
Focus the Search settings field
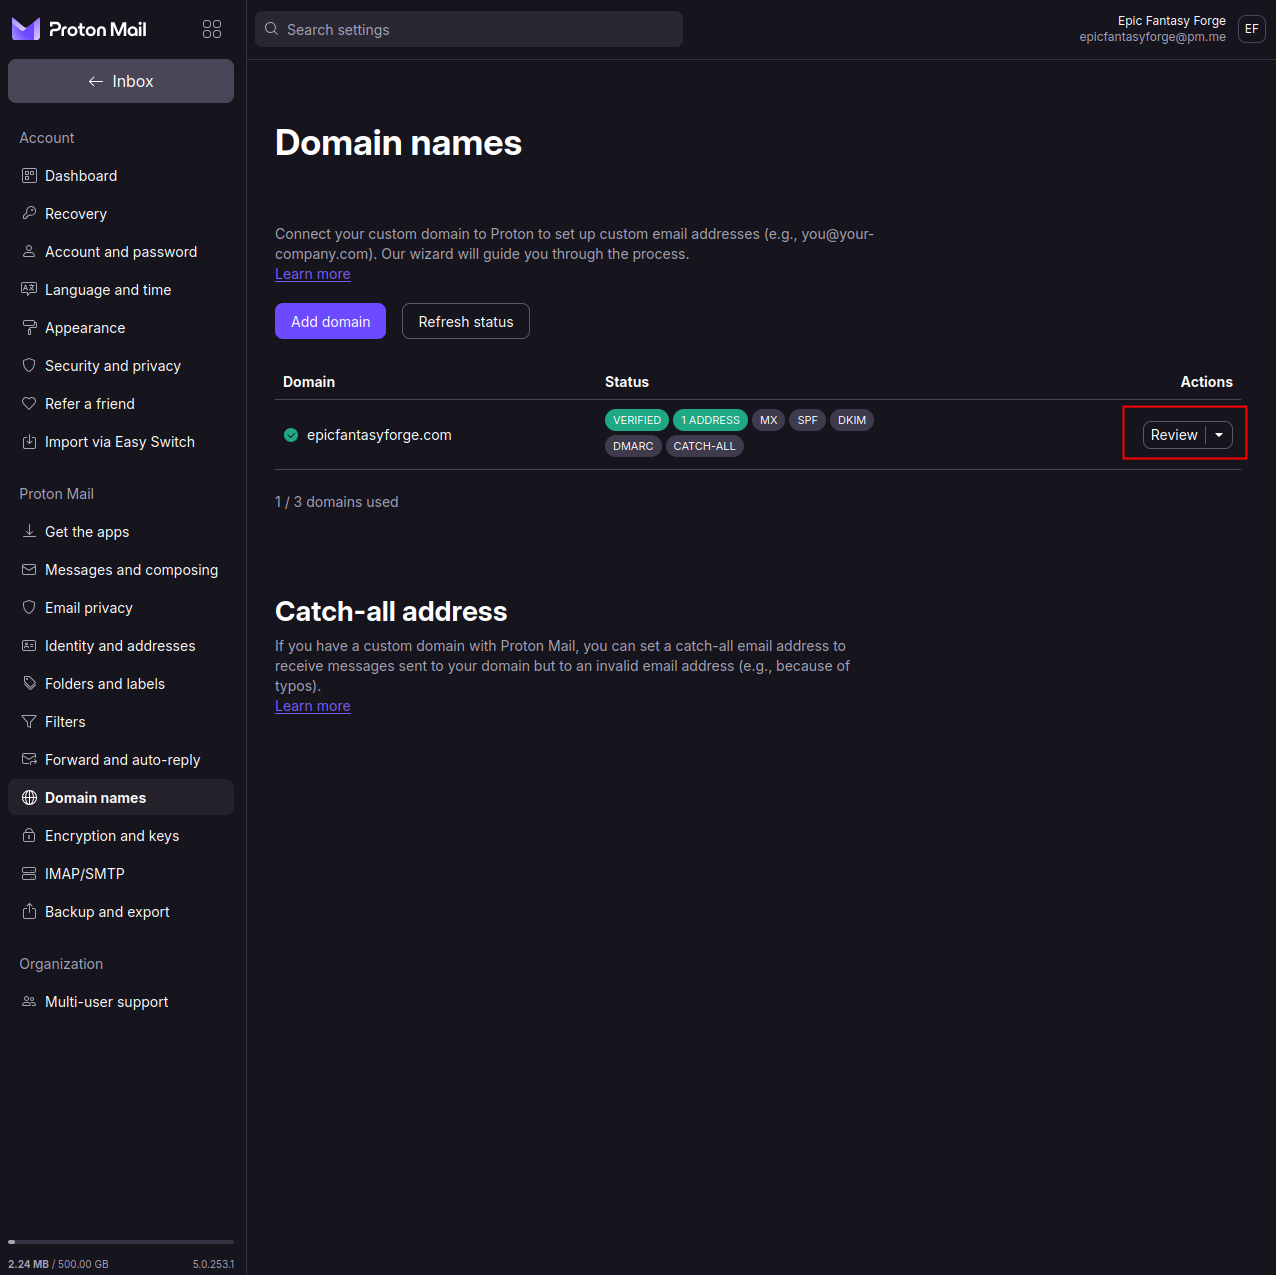coord(469,29)
